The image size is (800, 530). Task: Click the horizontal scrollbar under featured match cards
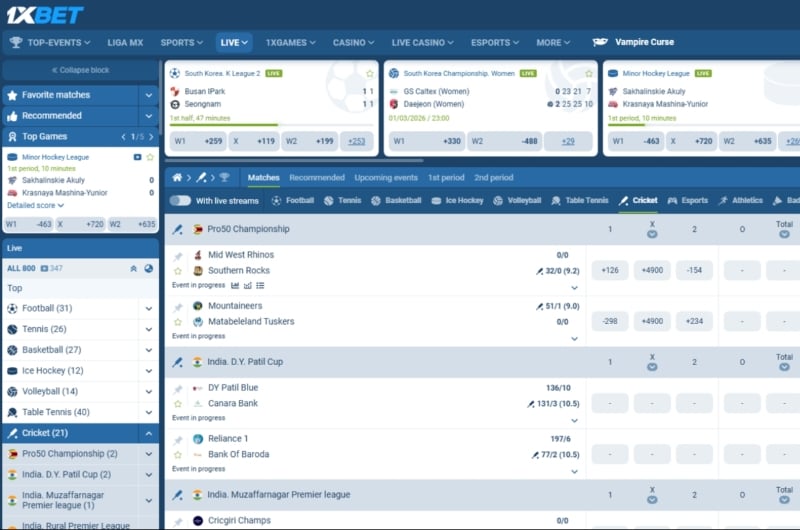294,160
